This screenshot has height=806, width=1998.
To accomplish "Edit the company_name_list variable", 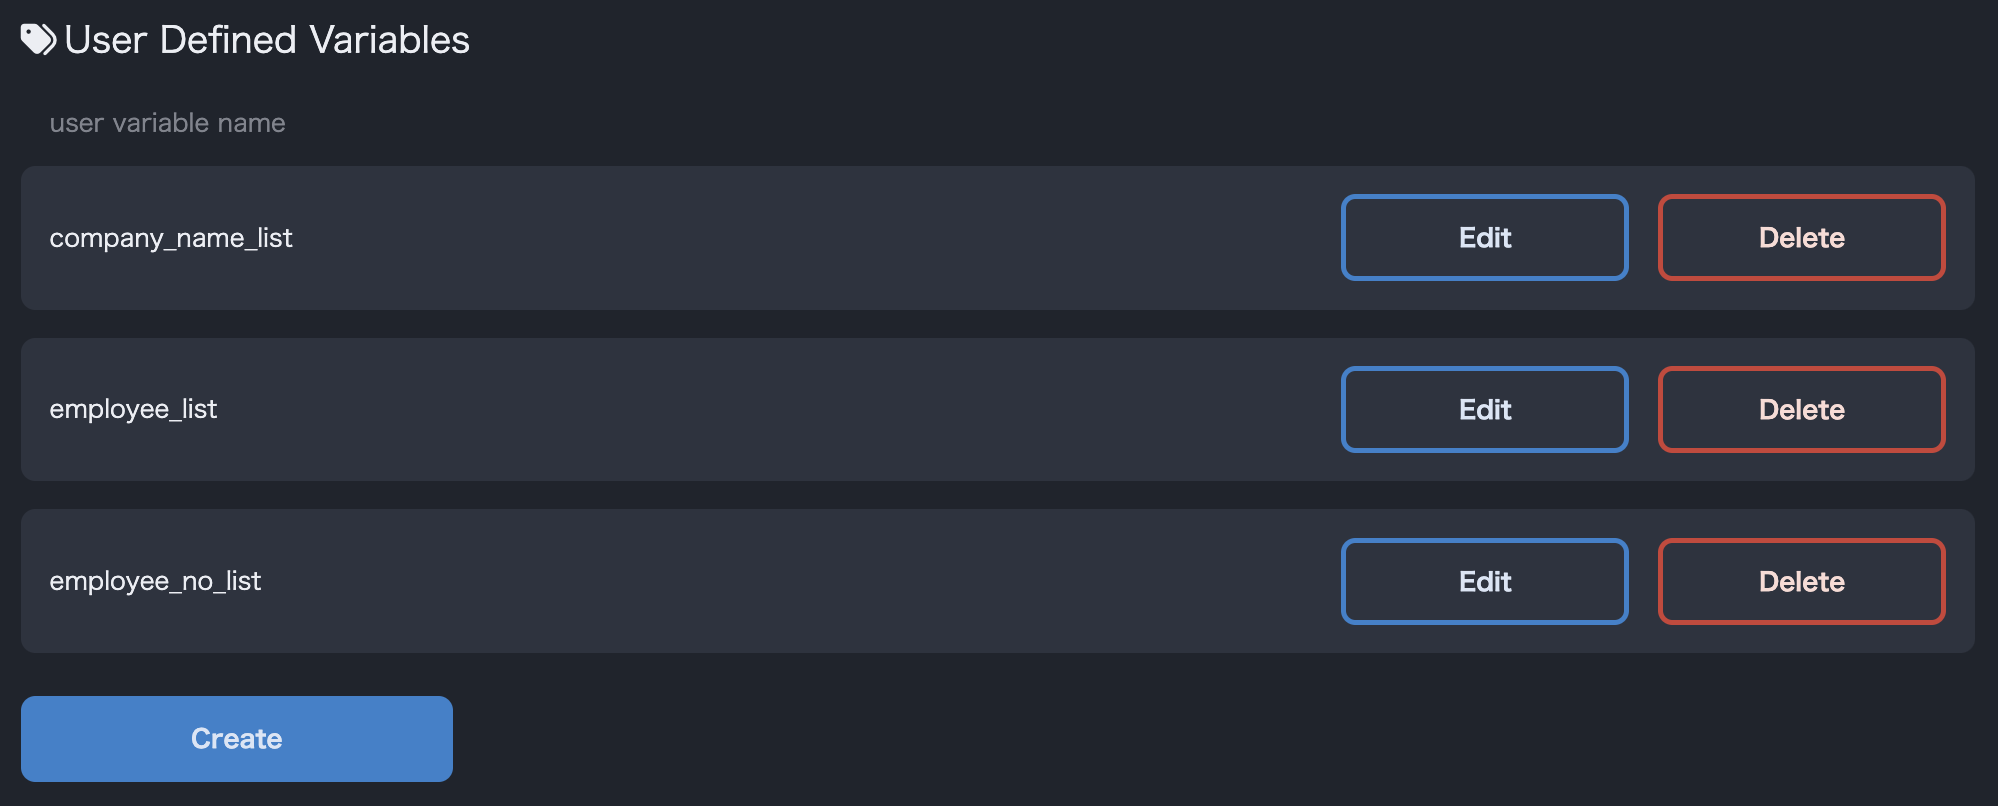I will 1484,238.
